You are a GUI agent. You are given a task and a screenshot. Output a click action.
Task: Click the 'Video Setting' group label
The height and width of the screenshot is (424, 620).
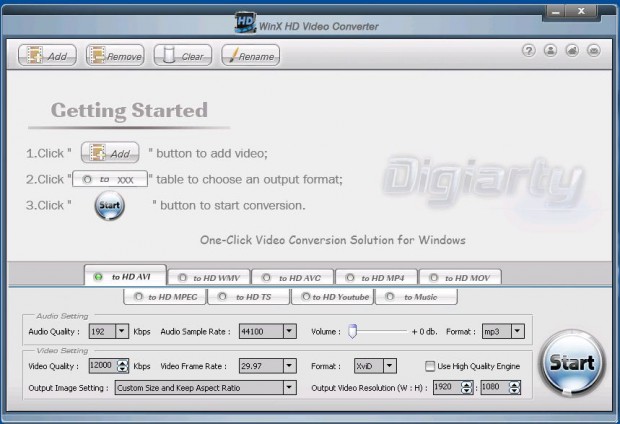[x=62, y=350]
